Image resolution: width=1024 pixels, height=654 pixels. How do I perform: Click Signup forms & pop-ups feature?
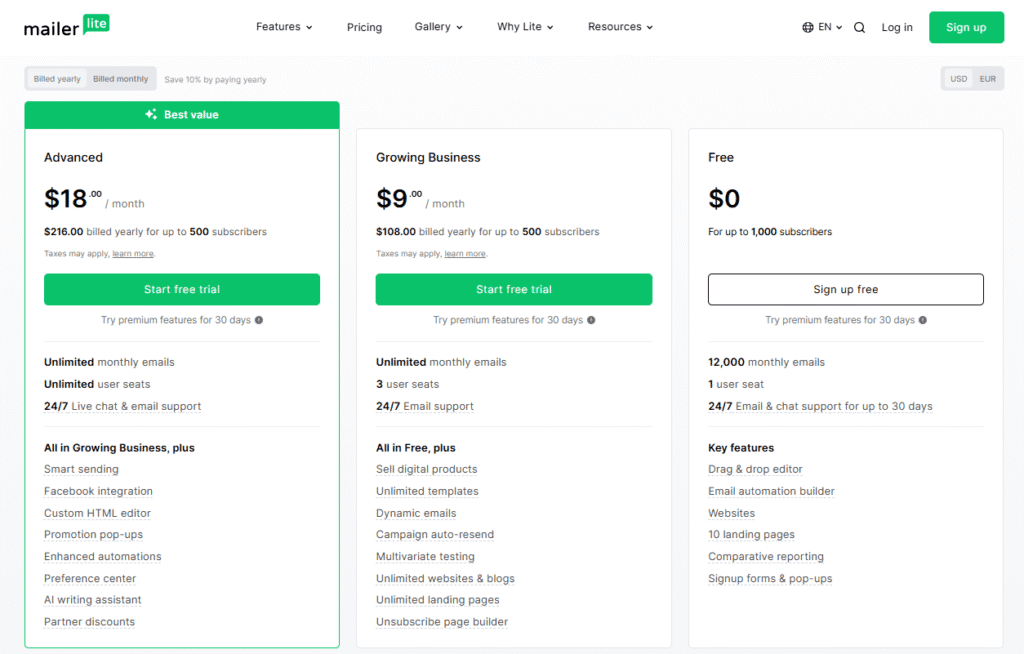[x=770, y=579]
